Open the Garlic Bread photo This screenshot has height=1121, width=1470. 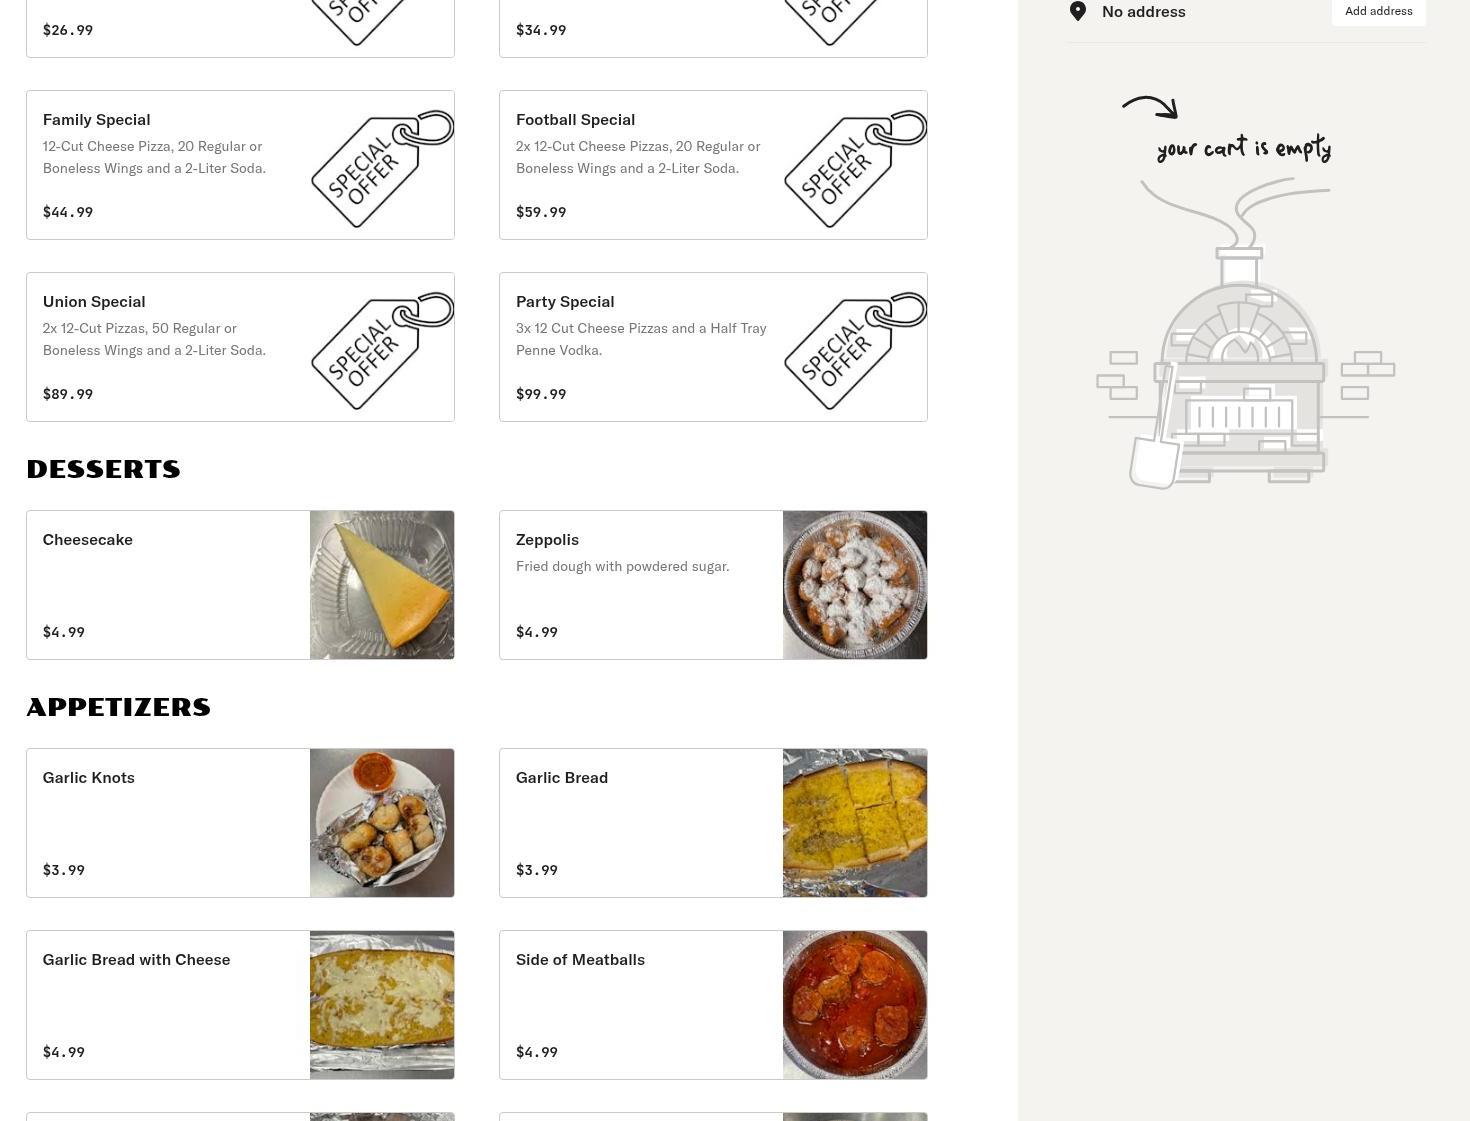pos(855,823)
